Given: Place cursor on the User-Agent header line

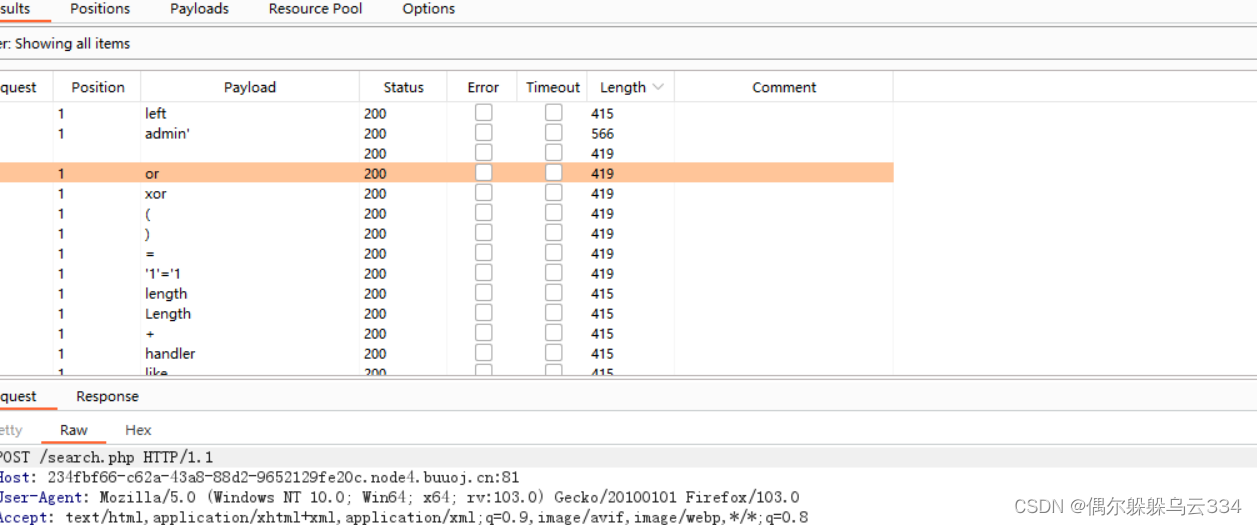Looking at the screenshot, I should click(400, 497).
